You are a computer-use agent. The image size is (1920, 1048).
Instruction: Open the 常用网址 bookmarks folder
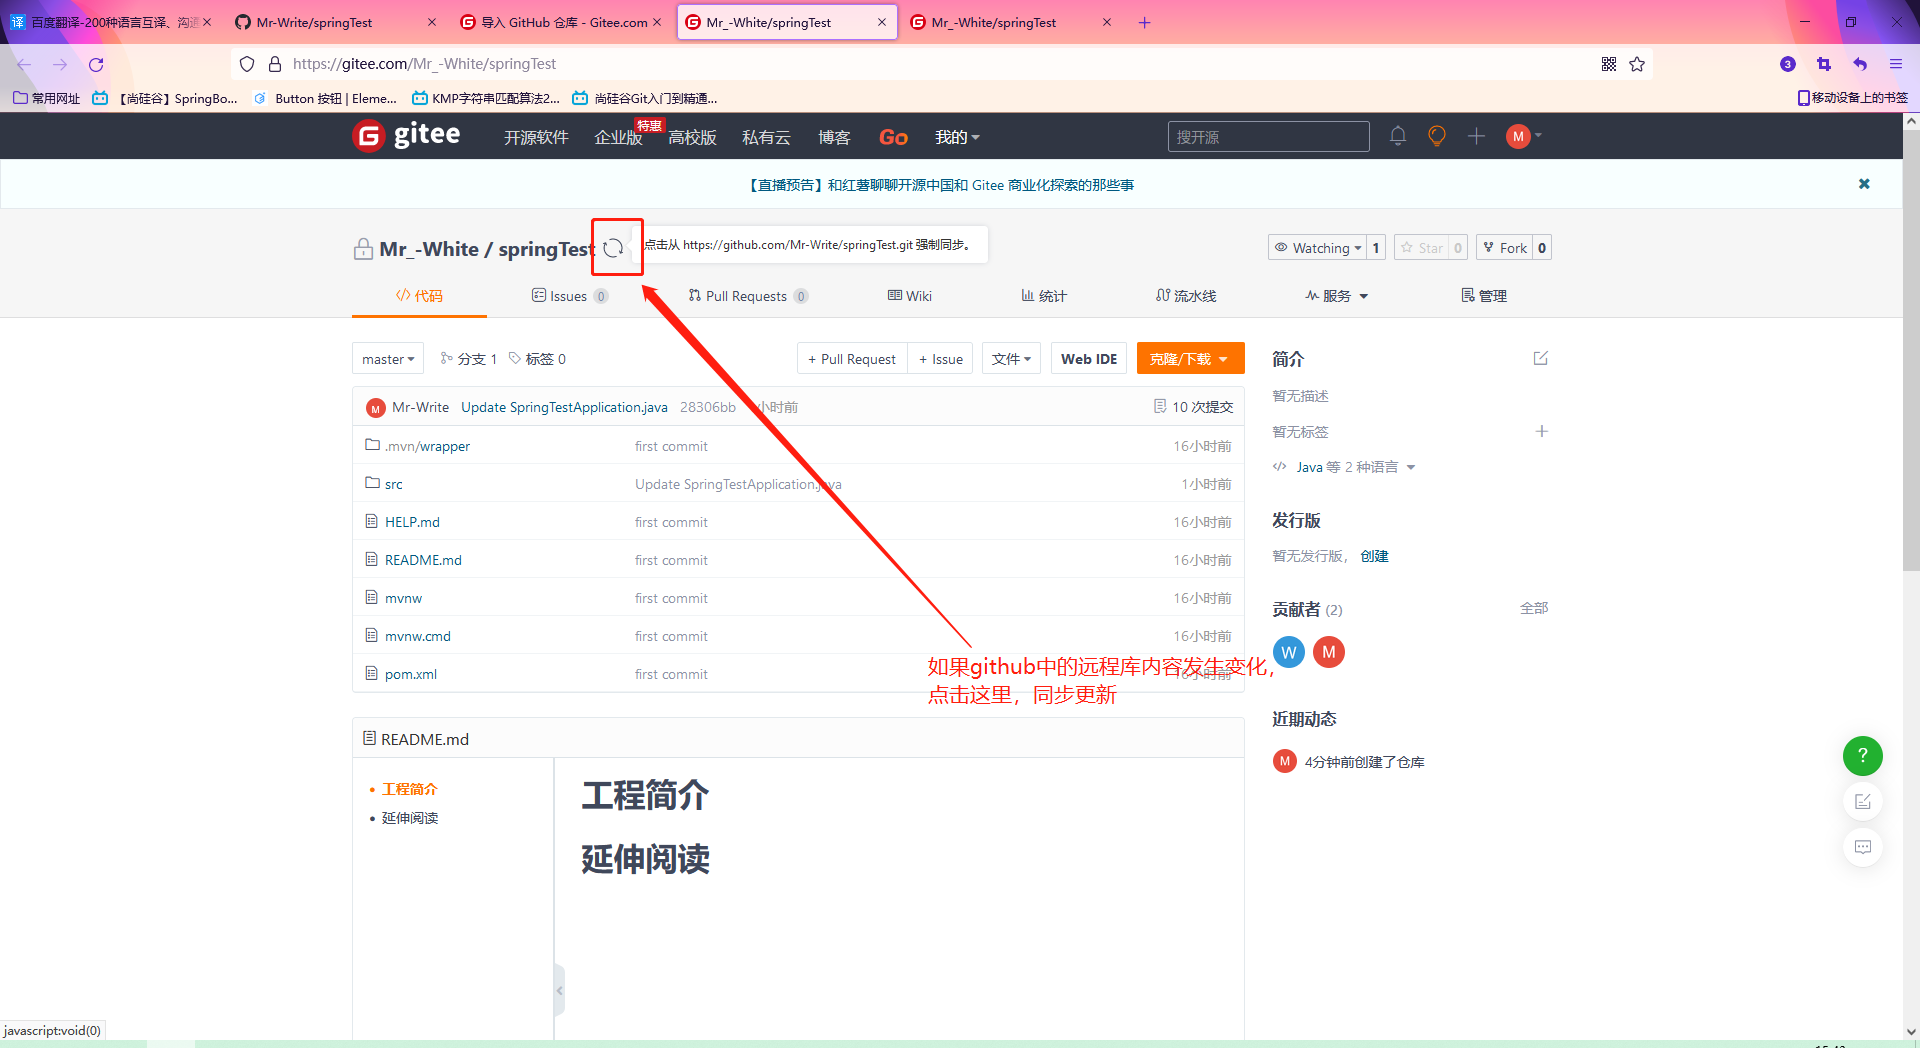[47, 98]
